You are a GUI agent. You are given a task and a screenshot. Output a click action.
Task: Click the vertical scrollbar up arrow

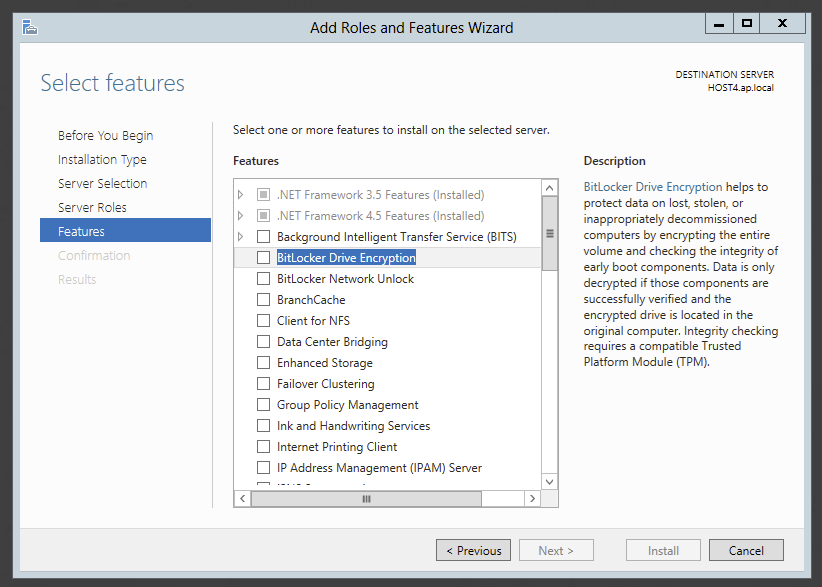coord(549,187)
